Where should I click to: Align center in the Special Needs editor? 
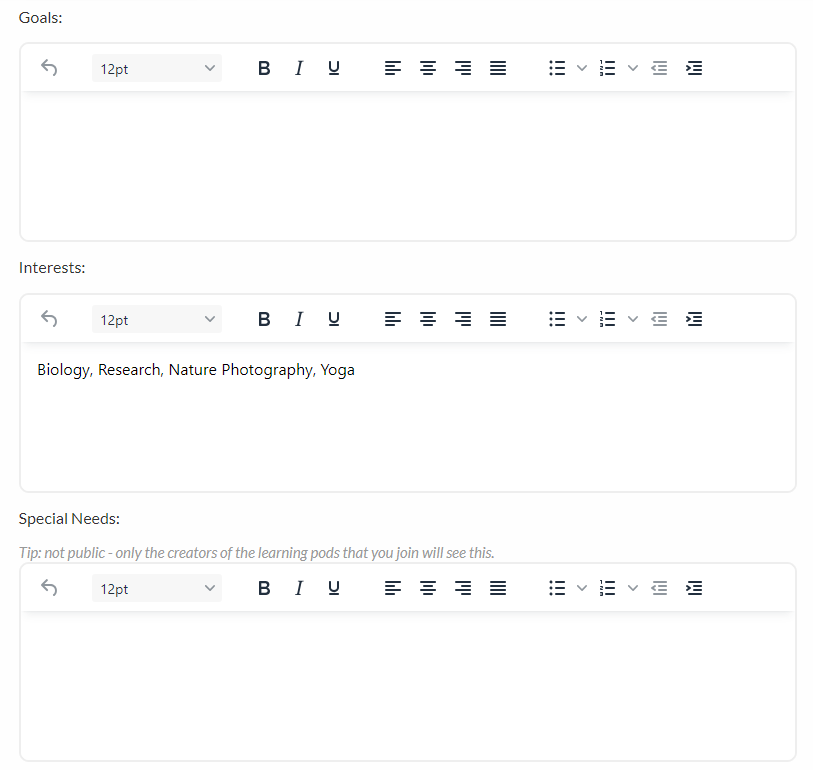coord(428,588)
